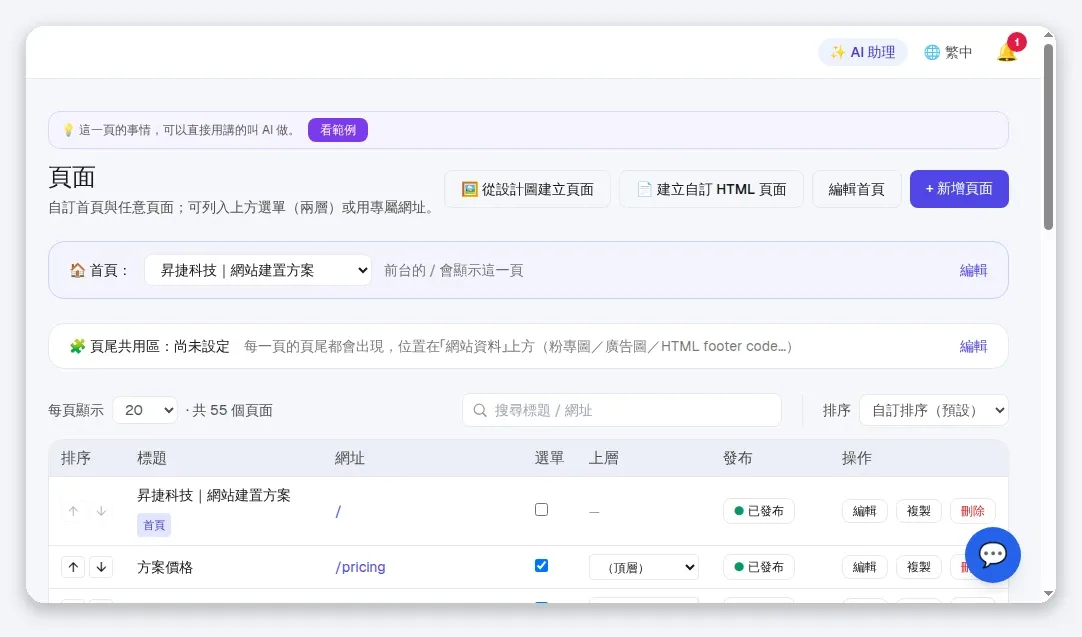Click 複製 button in 昇捷科技 row
This screenshot has height=637, width=1082.
coord(918,511)
